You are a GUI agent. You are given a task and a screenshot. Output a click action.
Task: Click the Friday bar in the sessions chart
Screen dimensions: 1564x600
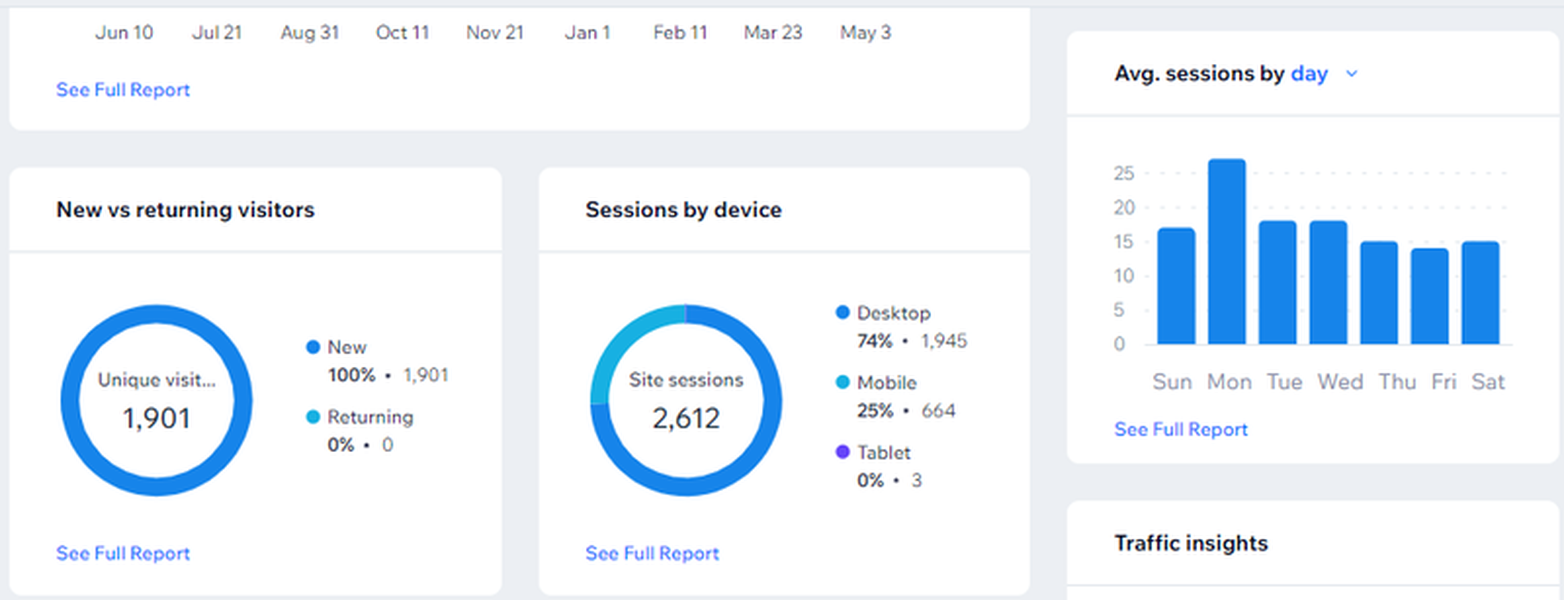coord(1430,296)
